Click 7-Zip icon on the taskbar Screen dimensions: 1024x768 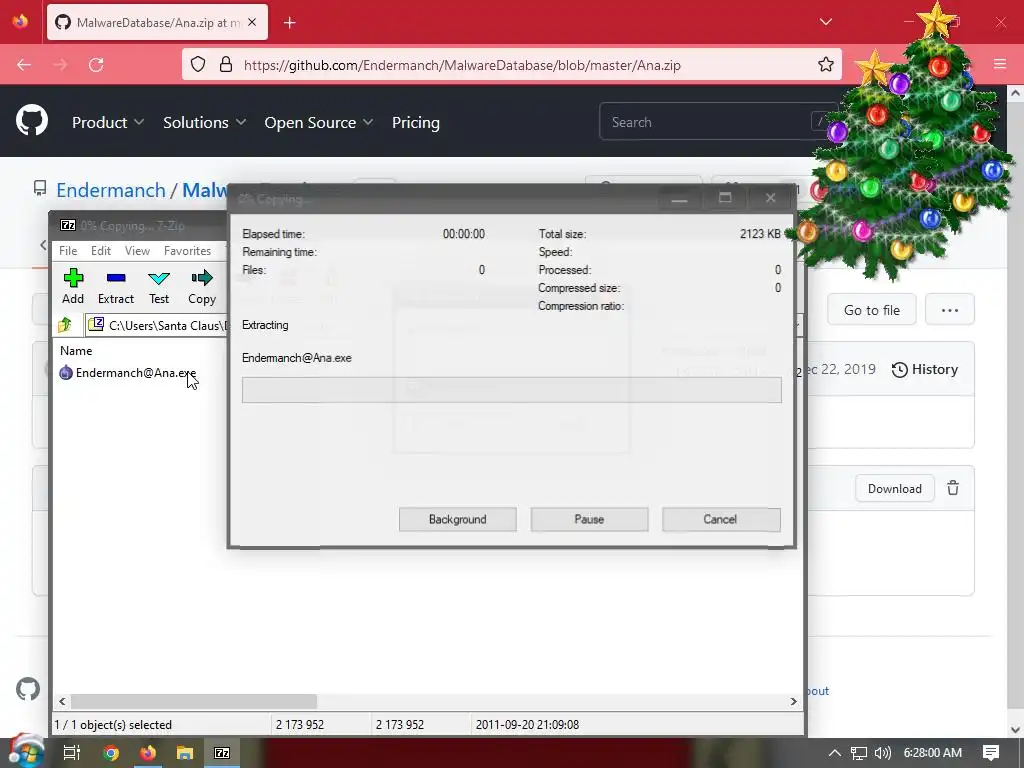pyautogui.click(x=222, y=753)
